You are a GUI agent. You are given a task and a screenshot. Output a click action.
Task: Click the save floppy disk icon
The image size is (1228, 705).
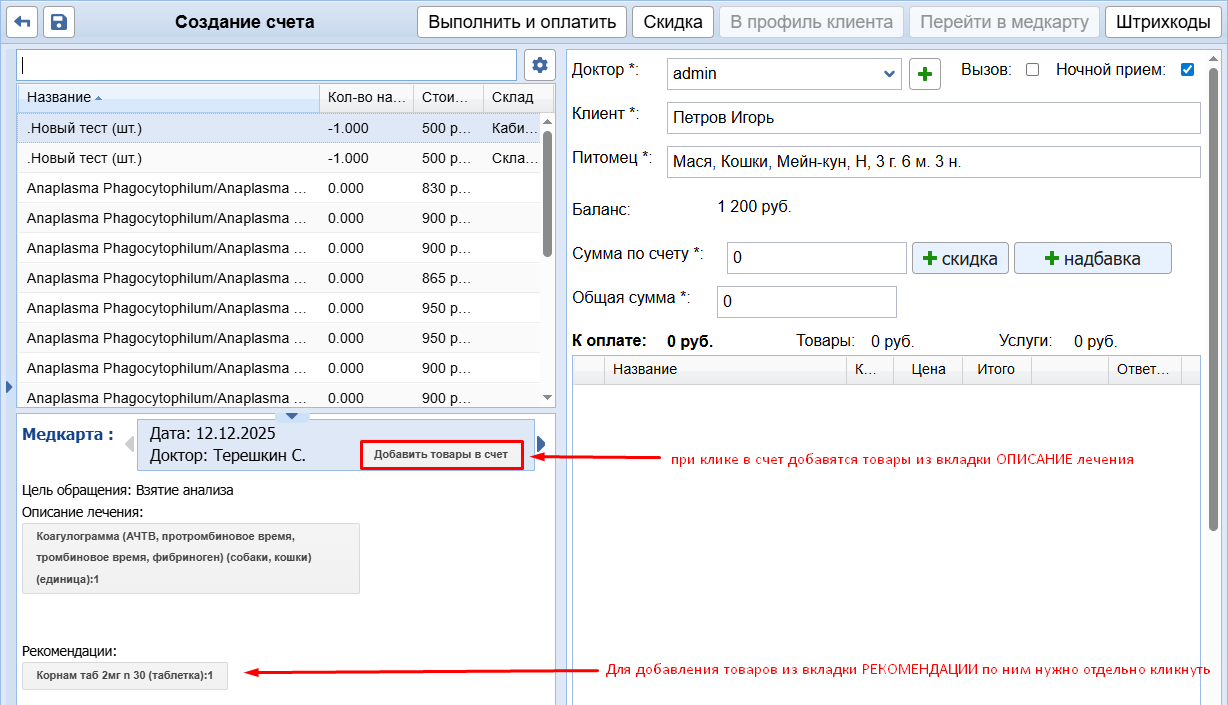pos(58,22)
